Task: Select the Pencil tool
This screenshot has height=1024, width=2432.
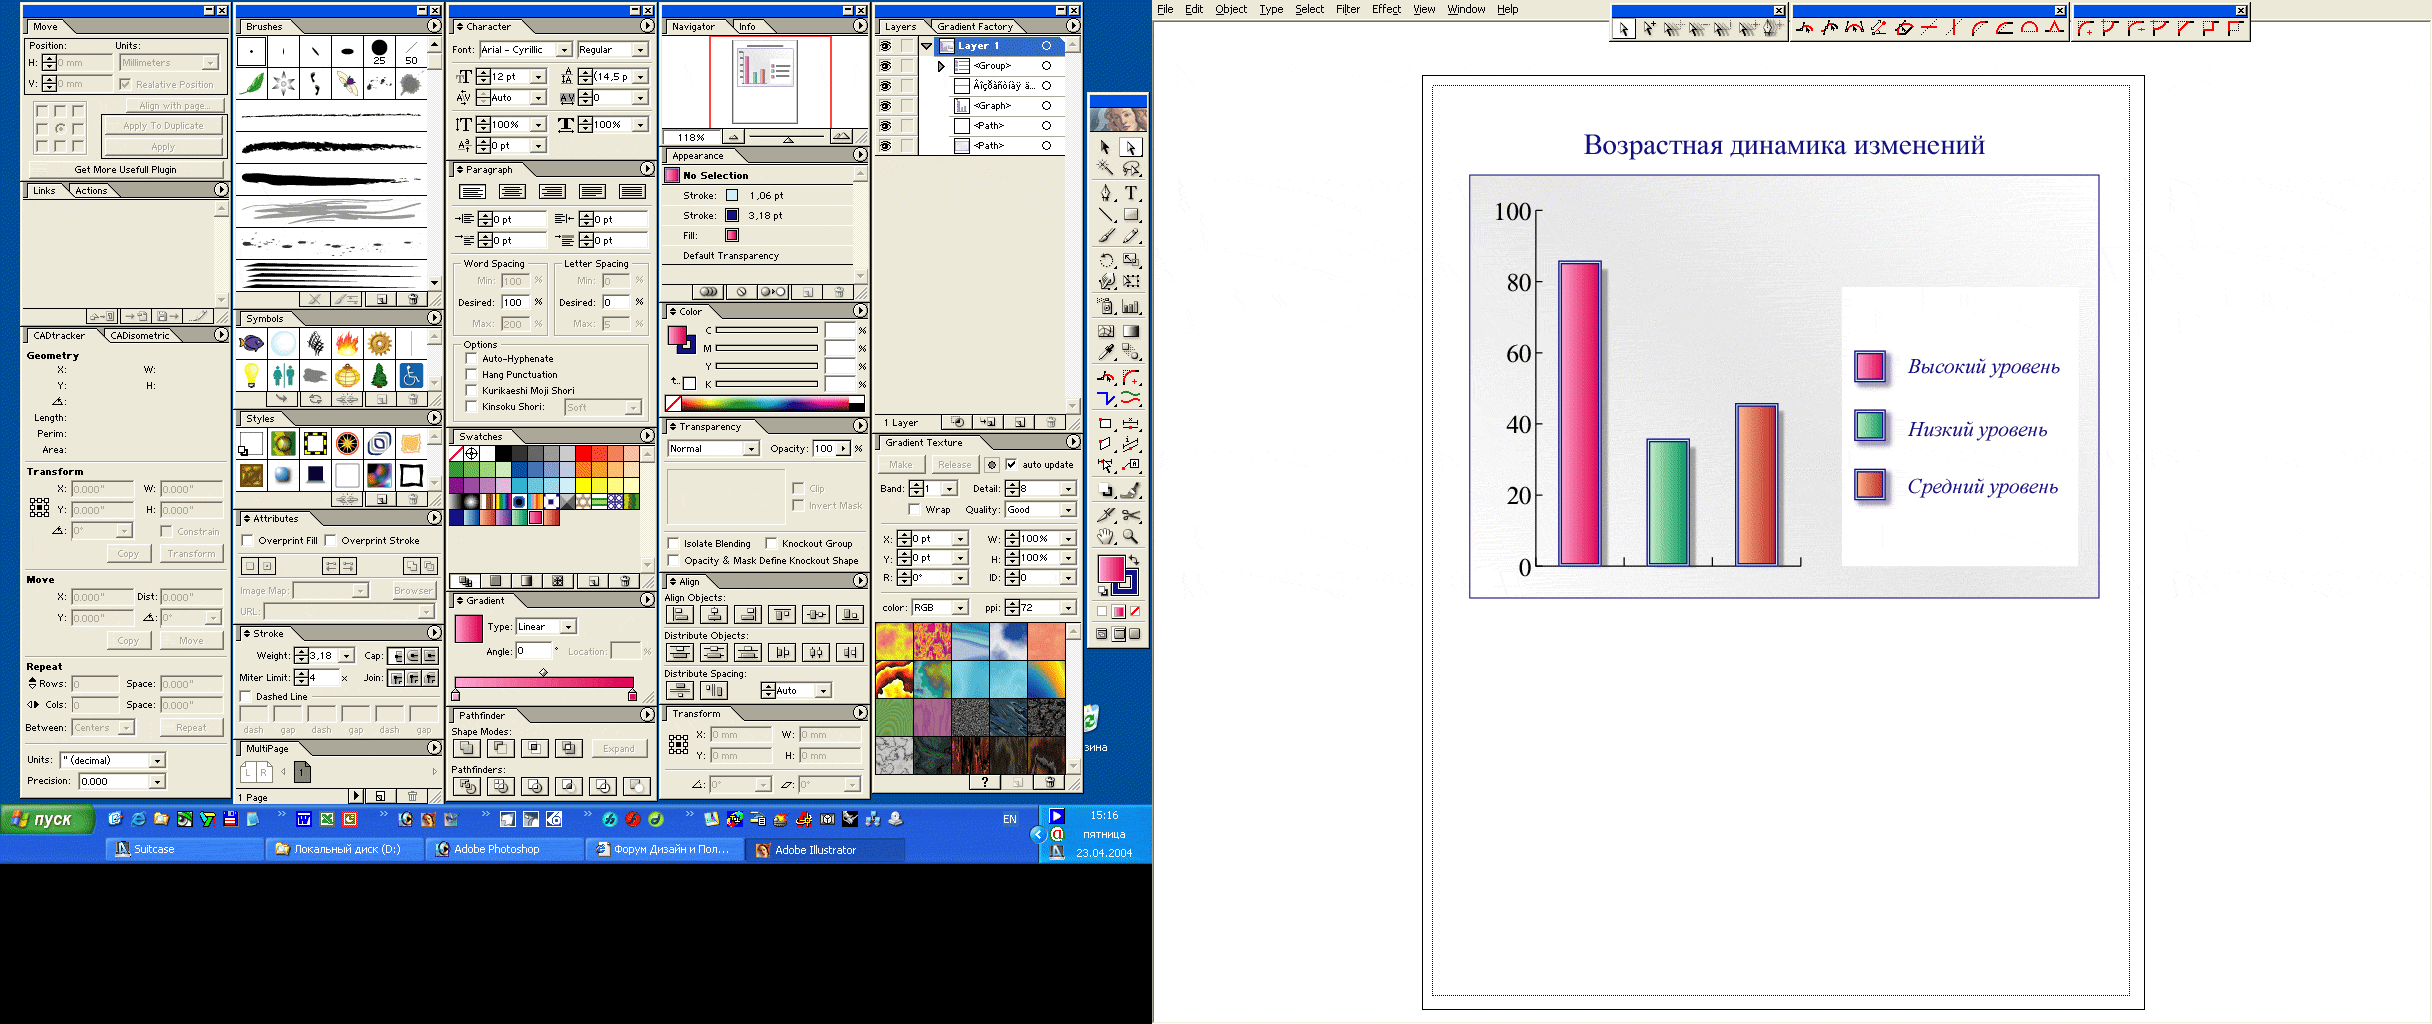Action: coord(1131,237)
